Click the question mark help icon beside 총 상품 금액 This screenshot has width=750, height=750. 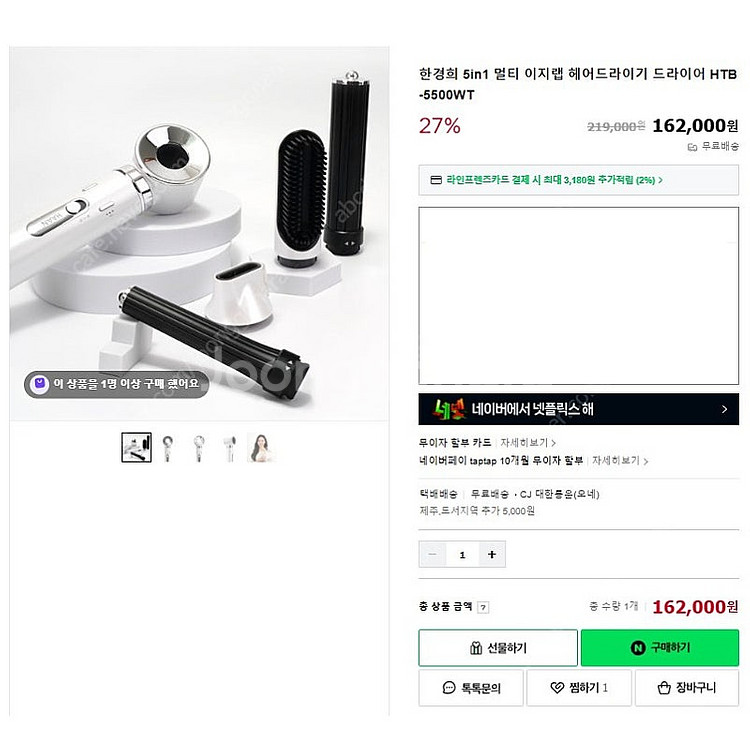[x=484, y=607]
